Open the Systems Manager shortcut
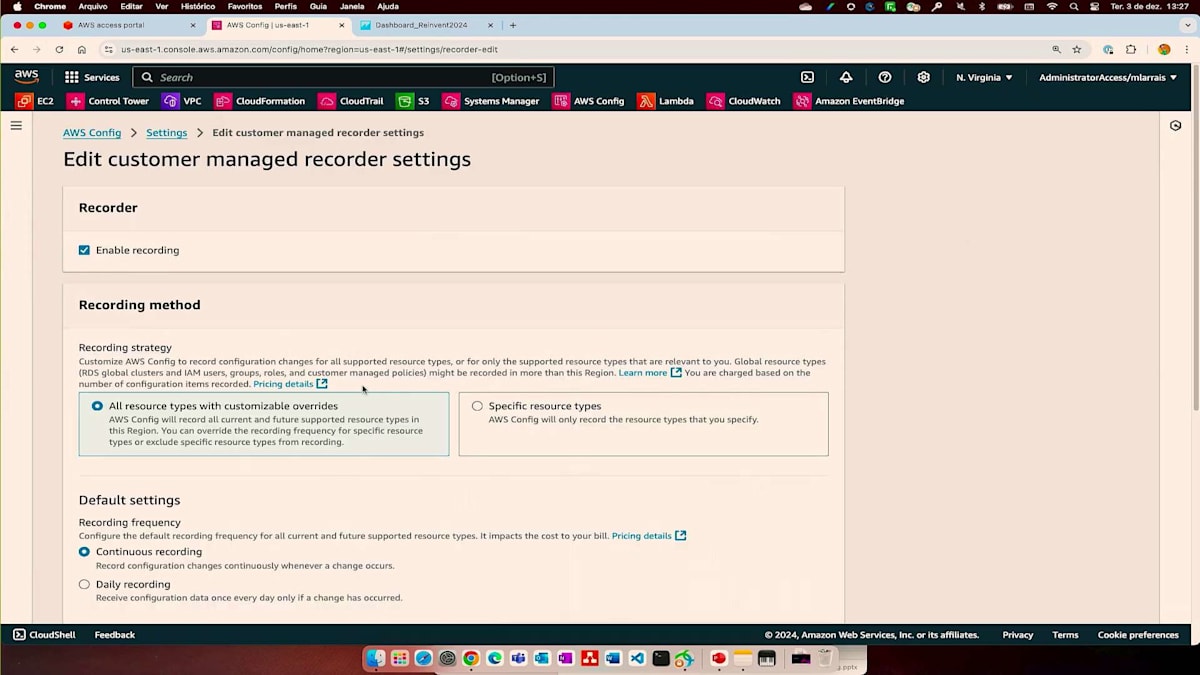This screenshot has width=1200, height=675. click(x=491, y=101)
